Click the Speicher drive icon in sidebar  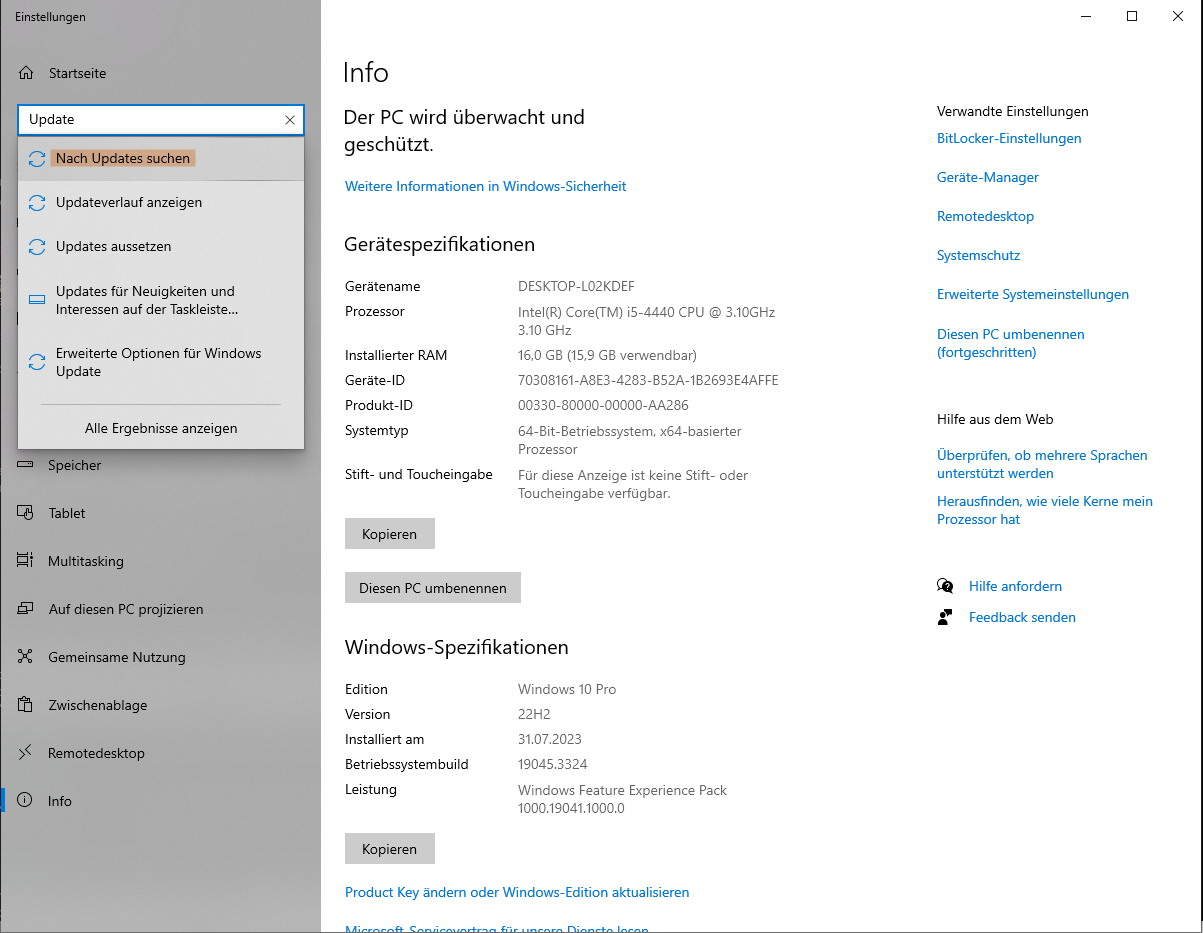coord(27,465)
